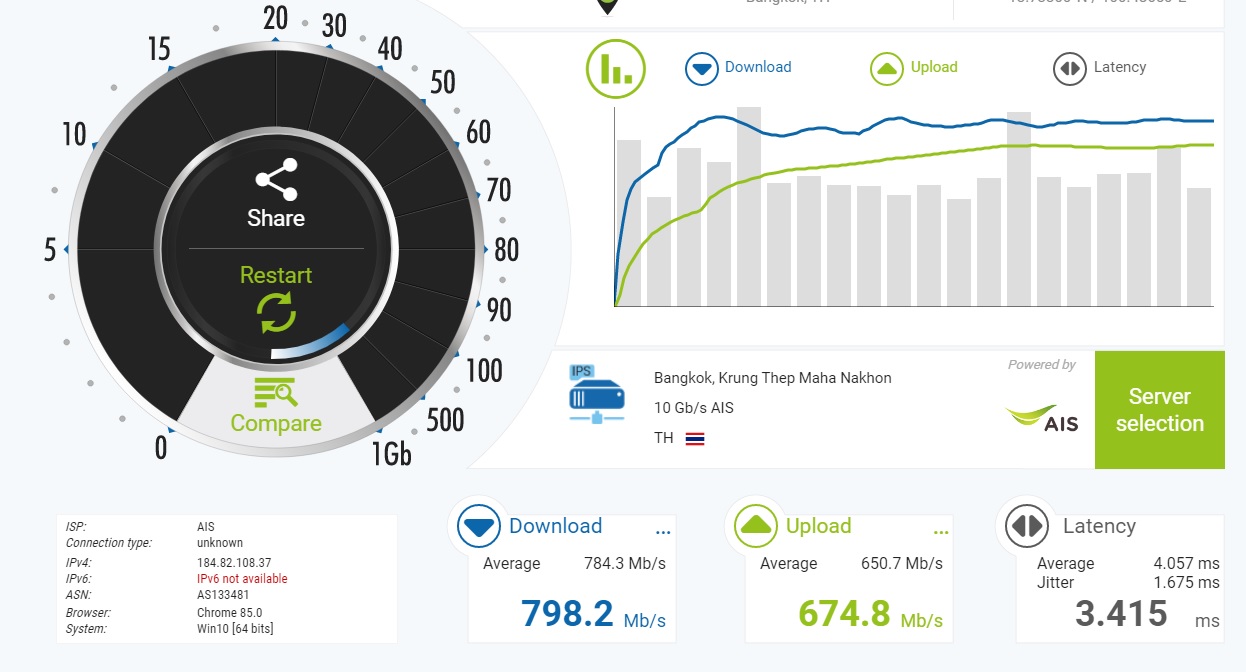Click the 'IPv6 not available' text

point(242,579)
